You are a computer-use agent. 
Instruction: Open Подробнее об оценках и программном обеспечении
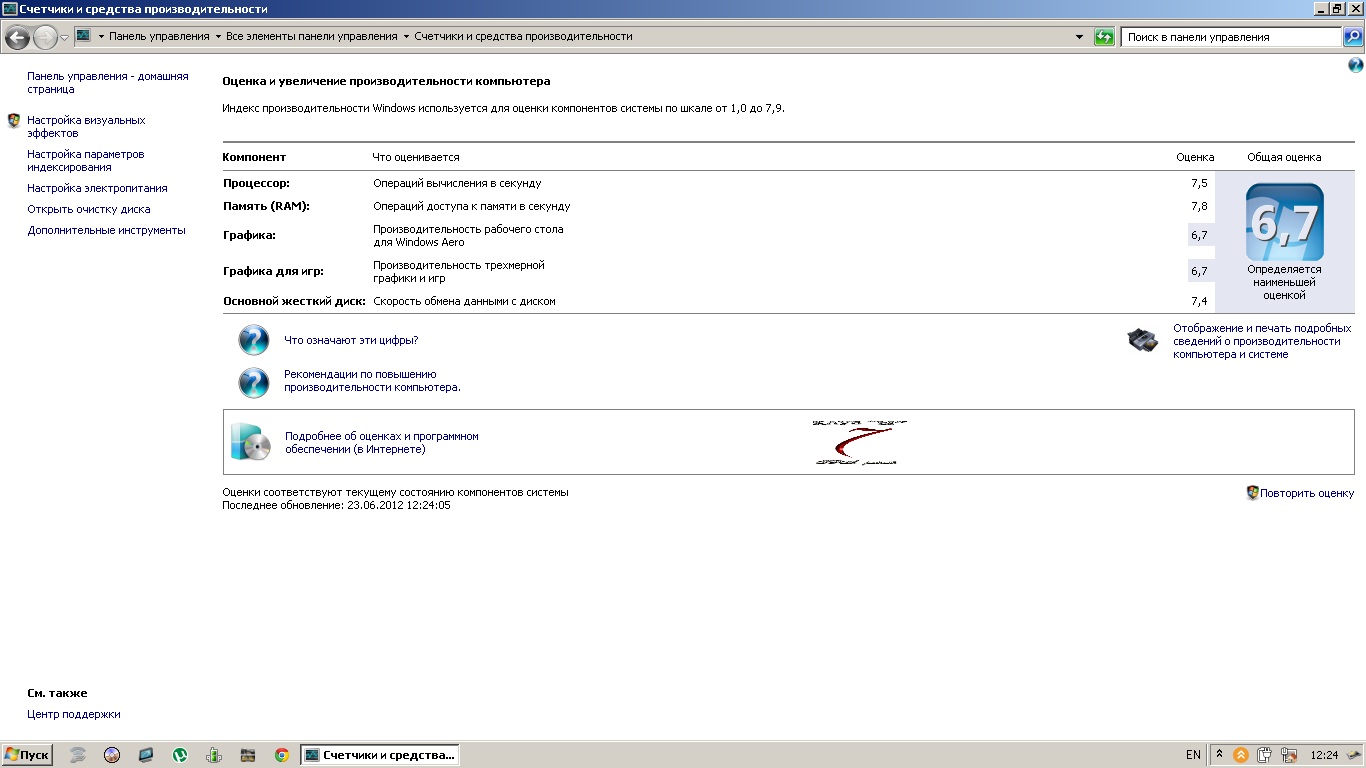click(382, 443)
